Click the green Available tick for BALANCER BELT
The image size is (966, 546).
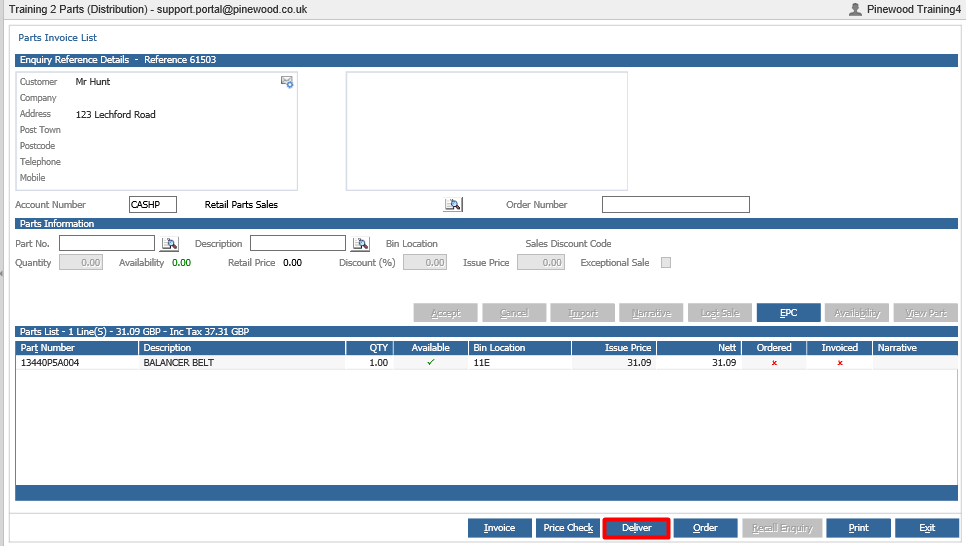click(x=431, y=362)
